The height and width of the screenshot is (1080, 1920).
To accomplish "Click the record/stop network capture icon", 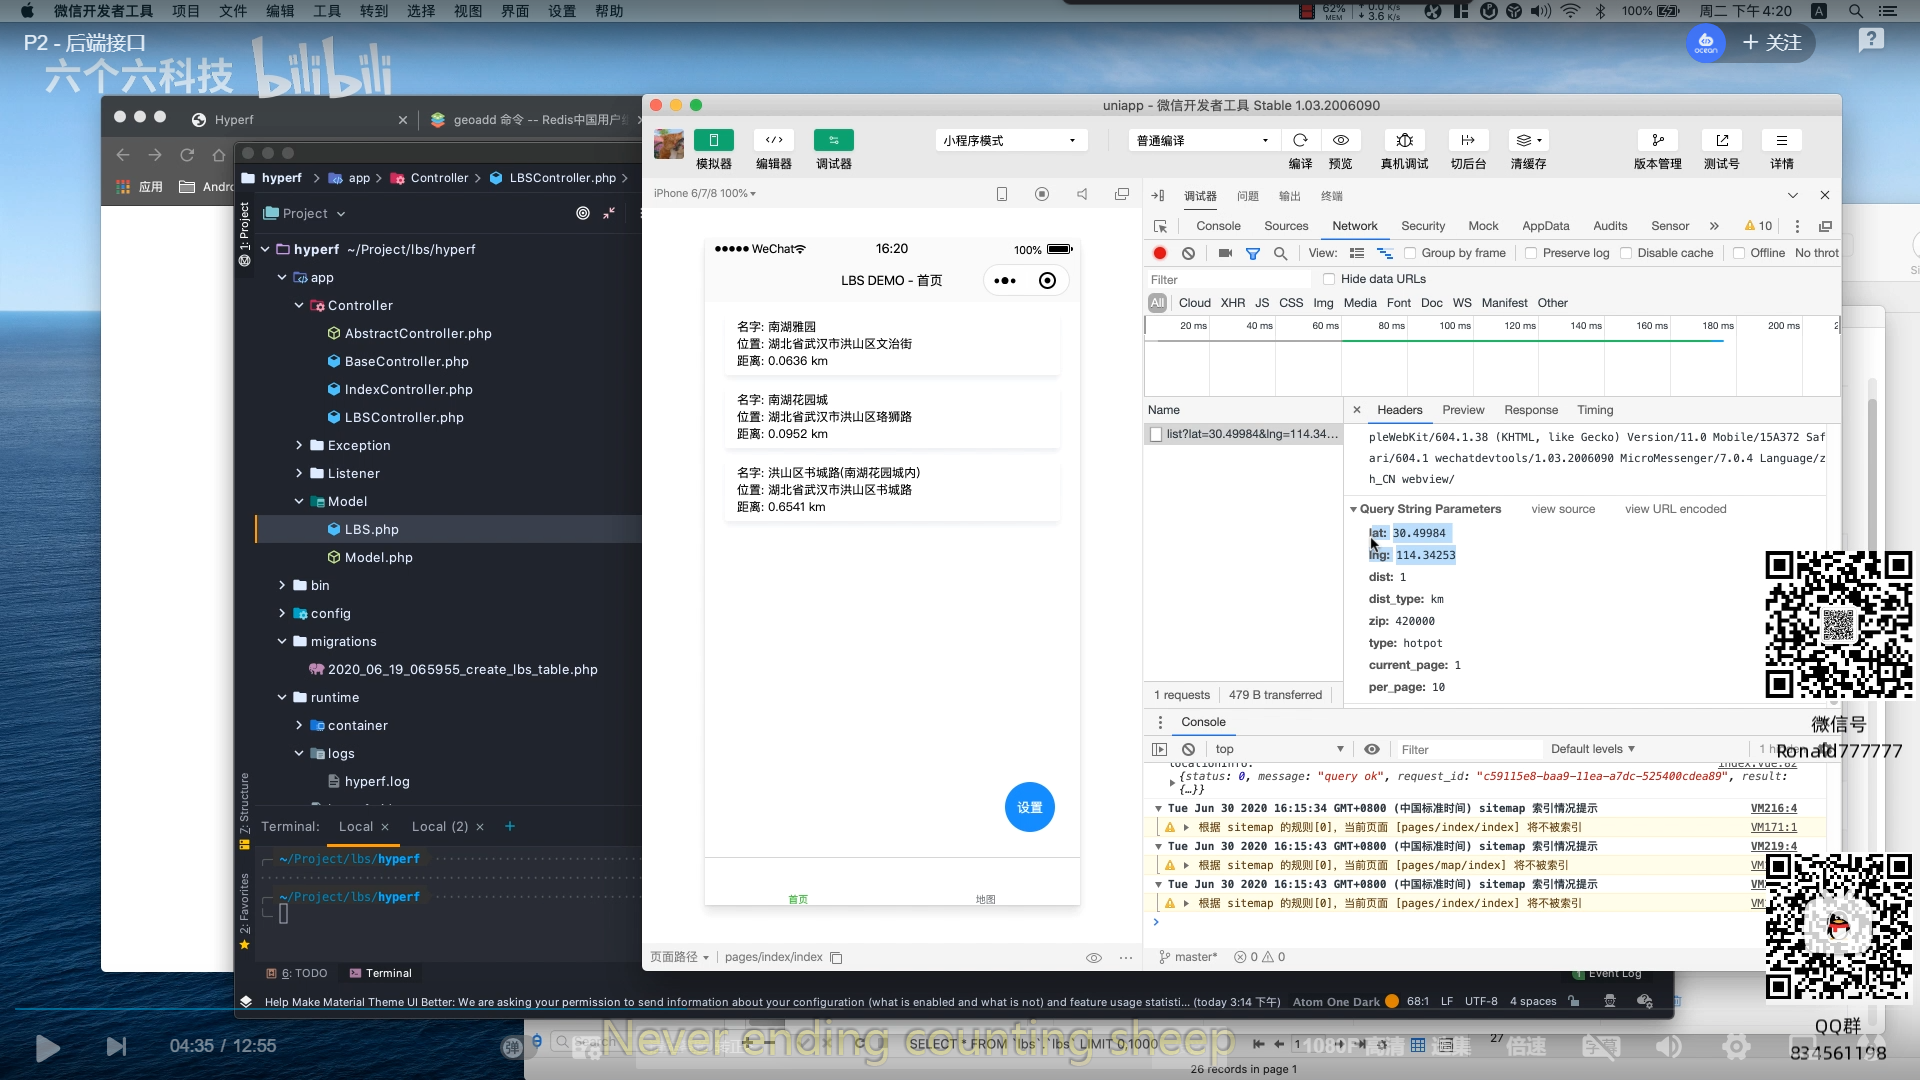I will 1159,252.
